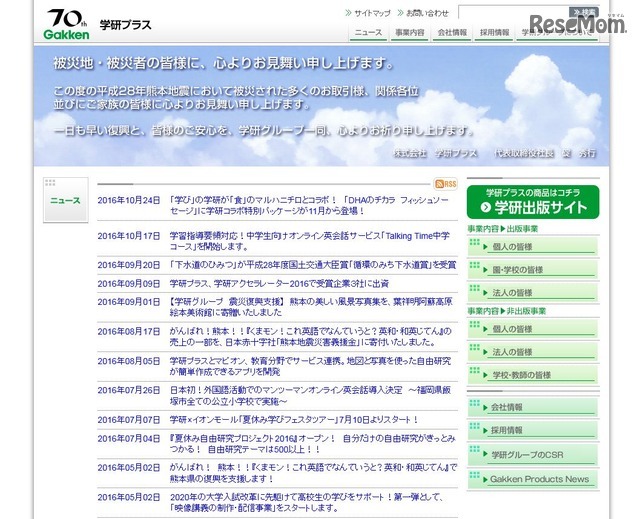Open the 学研プラスとマピオン service news
The width and height of the screenshot is (640, 519).
click(x=311, y=366)
